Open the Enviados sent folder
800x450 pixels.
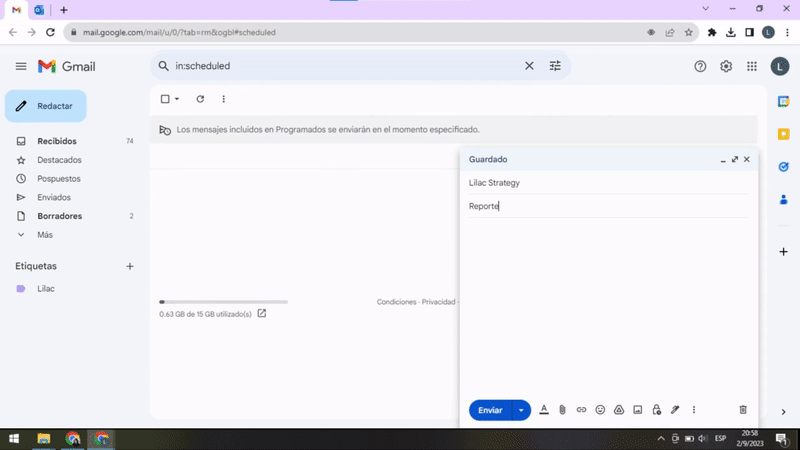pyautogui.click(x=54, y=197)
